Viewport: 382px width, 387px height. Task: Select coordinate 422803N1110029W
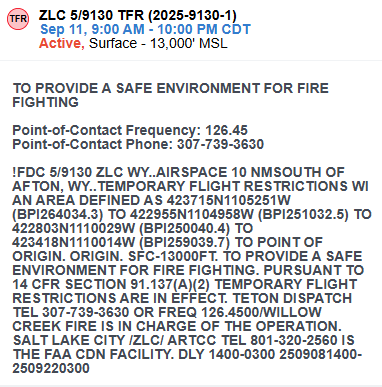pyautogui.click(x=74, y=228)
